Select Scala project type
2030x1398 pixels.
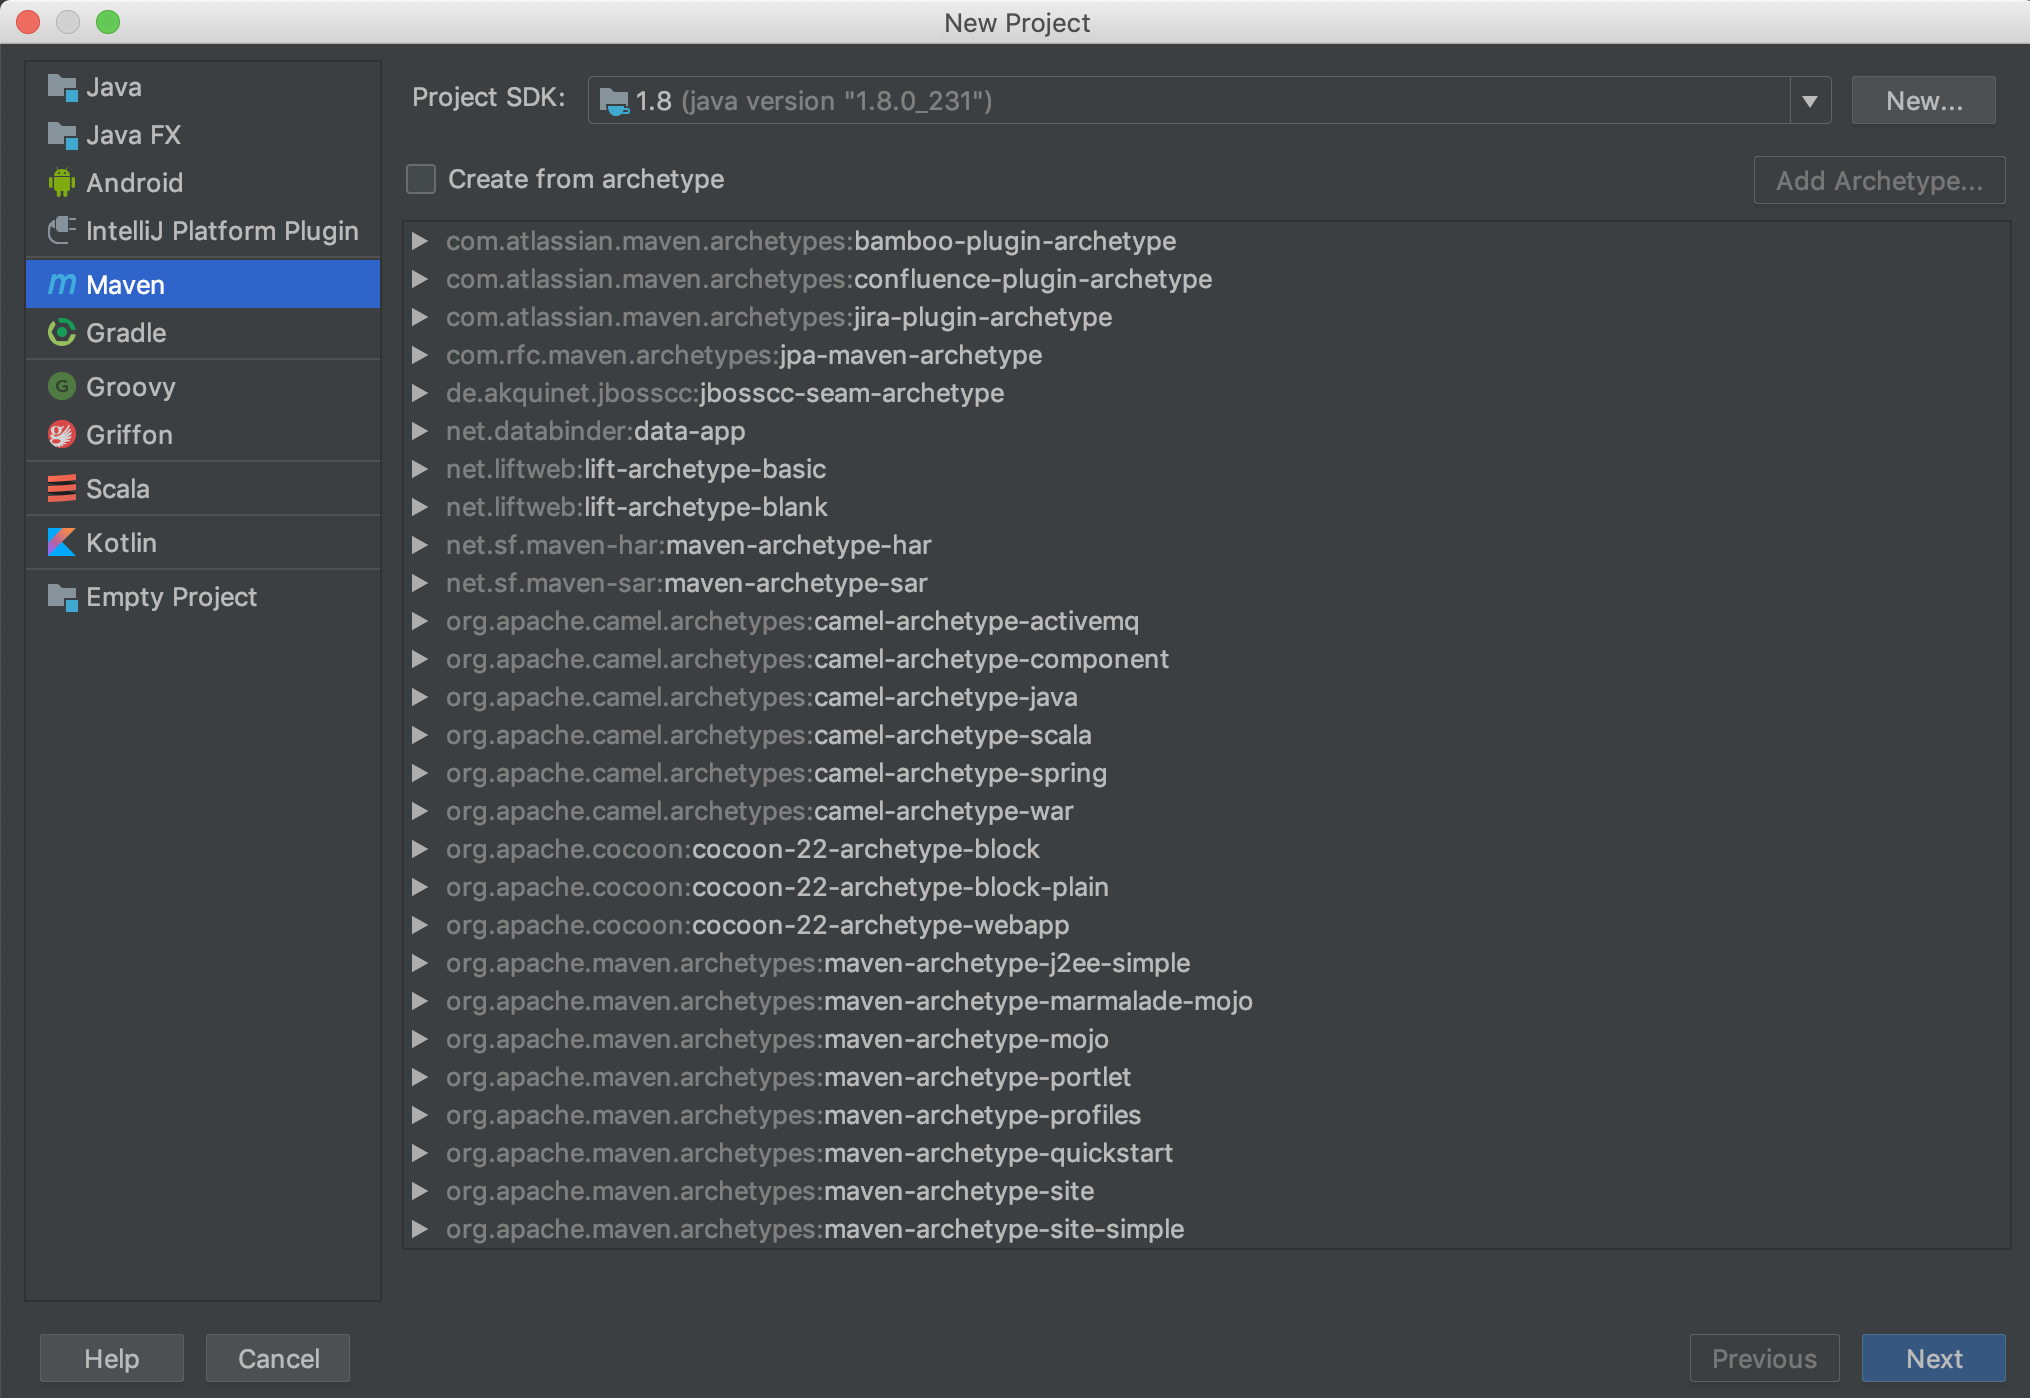pos(203,489)
